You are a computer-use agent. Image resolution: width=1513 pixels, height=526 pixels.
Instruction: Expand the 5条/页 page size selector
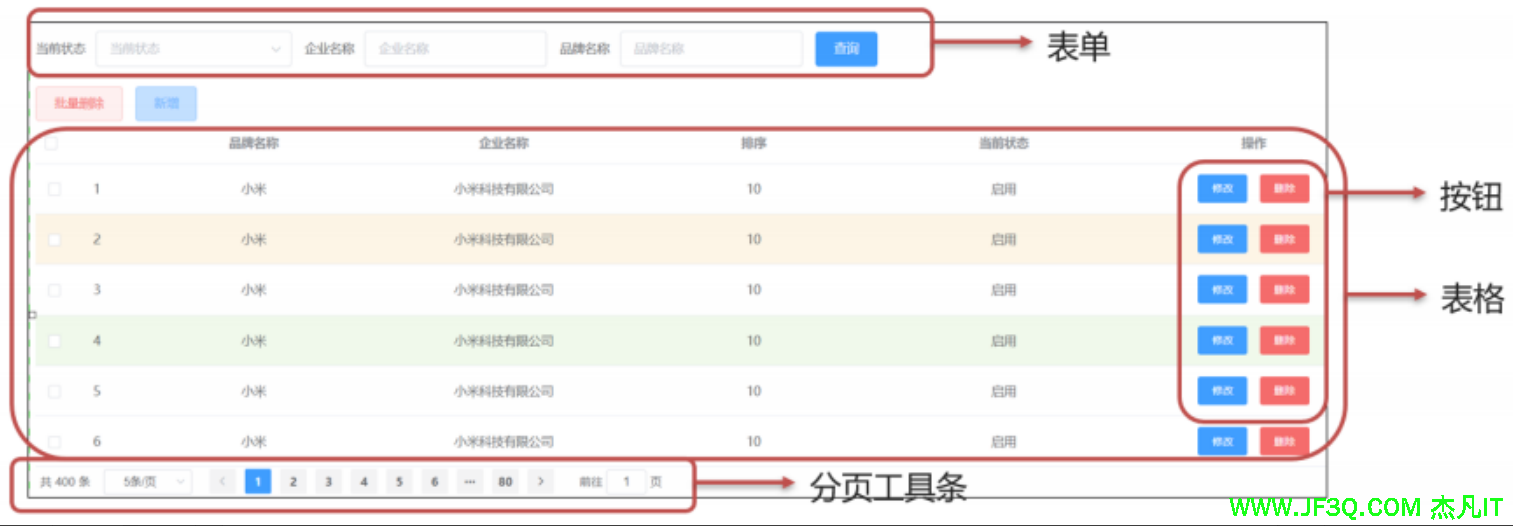(147, 482)
